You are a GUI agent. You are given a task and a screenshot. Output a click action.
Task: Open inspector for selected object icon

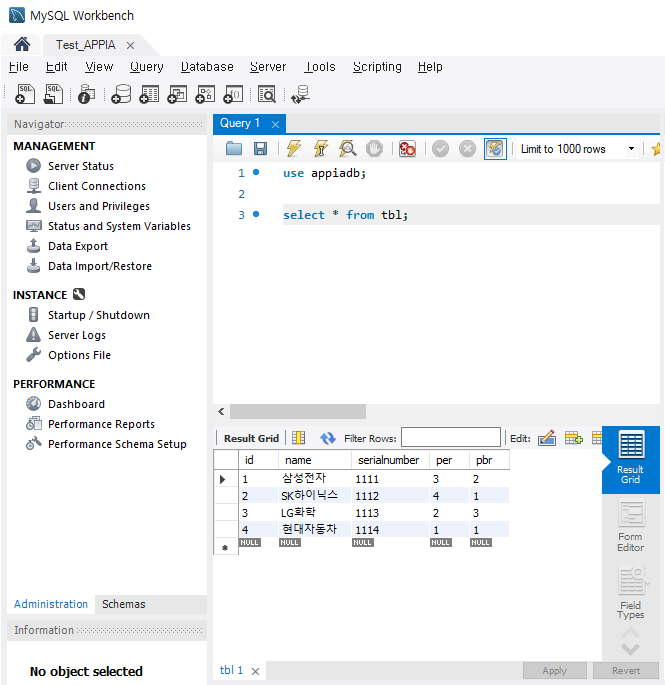(x=87, y=94)
